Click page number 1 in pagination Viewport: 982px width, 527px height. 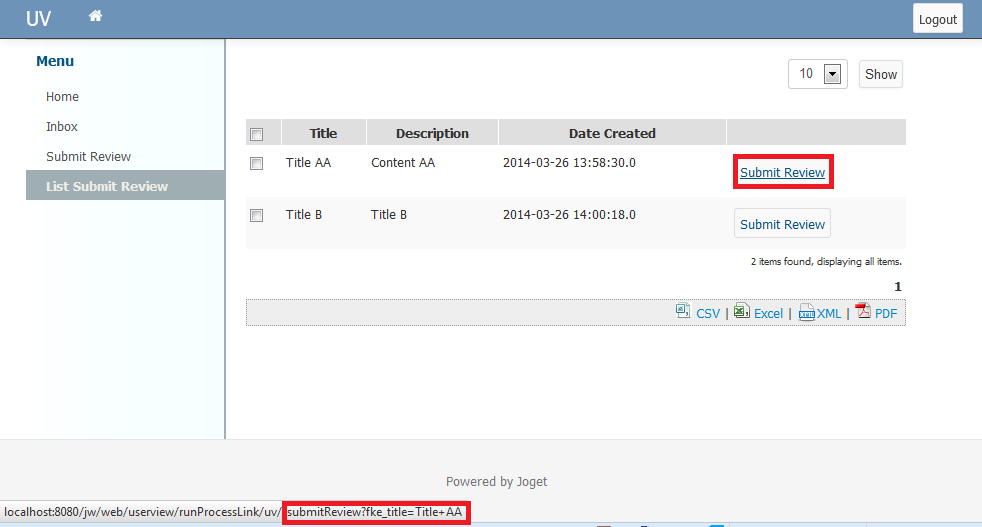tap(897, 286)
